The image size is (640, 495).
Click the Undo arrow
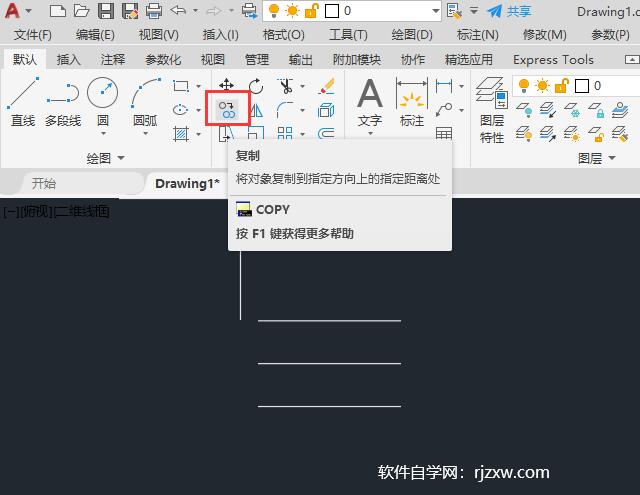[x=178, y=10]
